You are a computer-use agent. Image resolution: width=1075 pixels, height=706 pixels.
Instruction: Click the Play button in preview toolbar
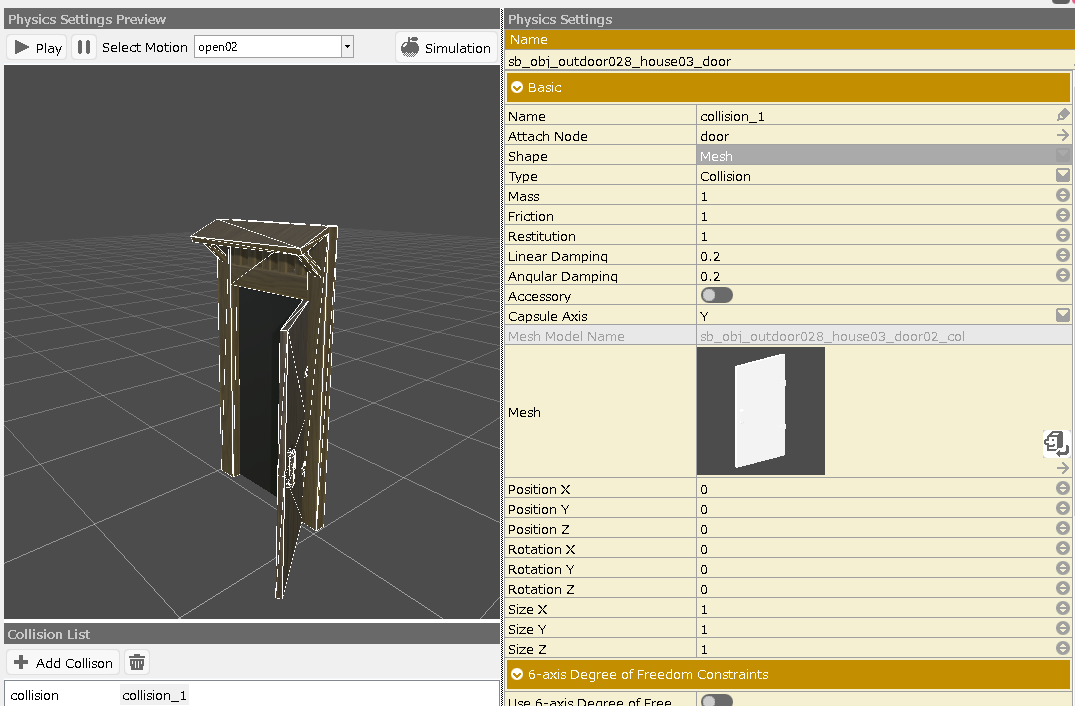(37, 47)
